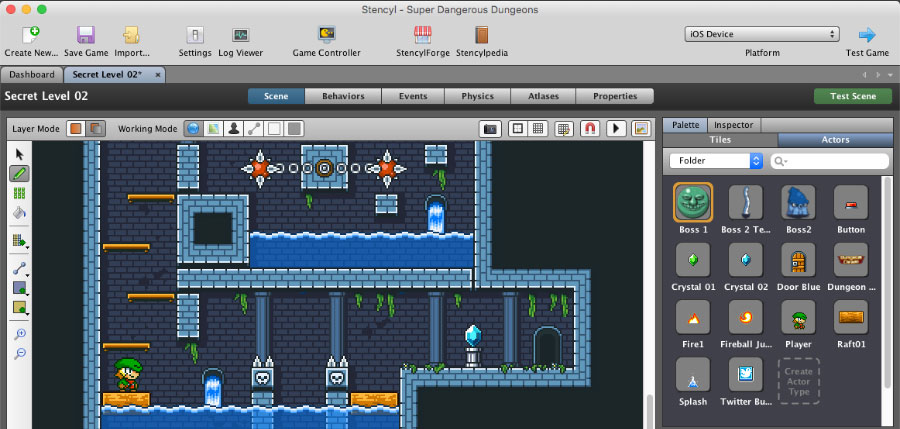900x429 pixels.
Task: Open the Inspector tab
Action: click(x=733, y=125)
